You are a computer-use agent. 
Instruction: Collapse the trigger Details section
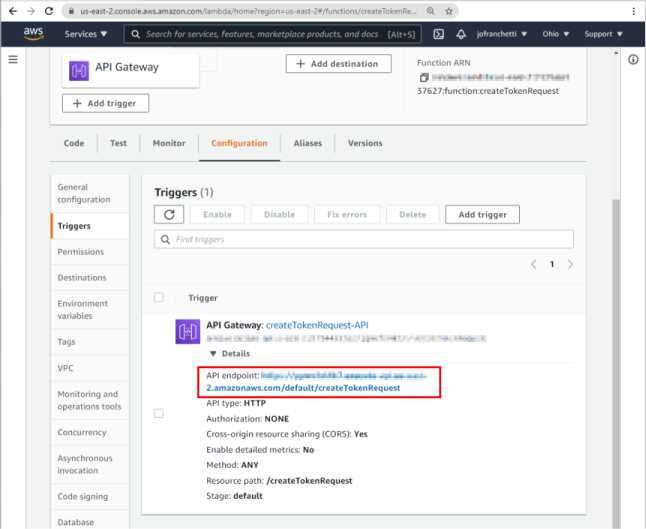pyautogui.click(x=230, y=353)
